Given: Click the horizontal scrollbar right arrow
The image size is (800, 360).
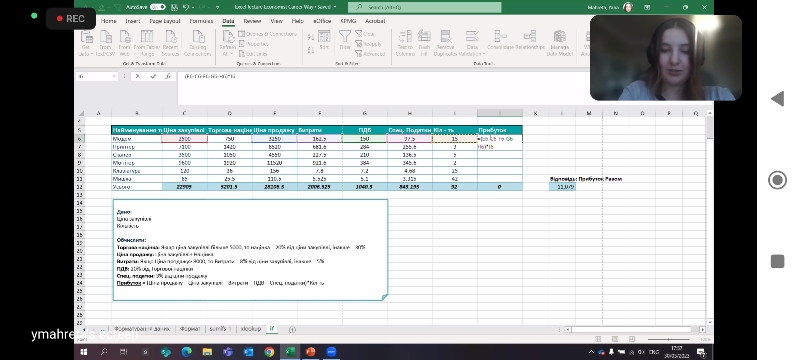Looking at the screenshot, I should tap(702, 329).
